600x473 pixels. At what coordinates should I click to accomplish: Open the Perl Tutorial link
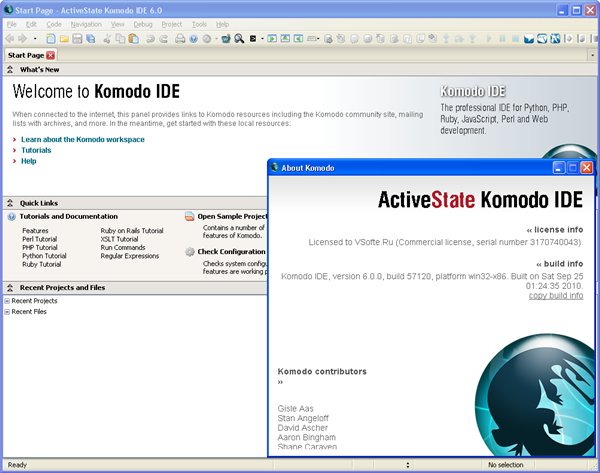pyautogui.click(x=39, y=239)
